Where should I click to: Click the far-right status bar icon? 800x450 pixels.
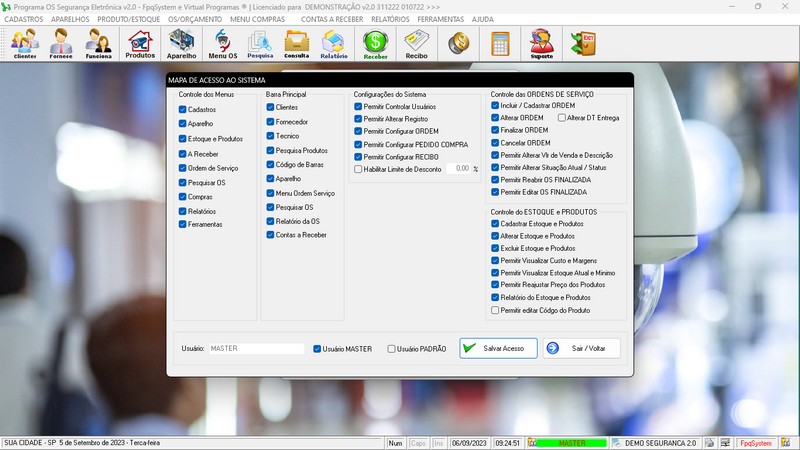(786, 443)
